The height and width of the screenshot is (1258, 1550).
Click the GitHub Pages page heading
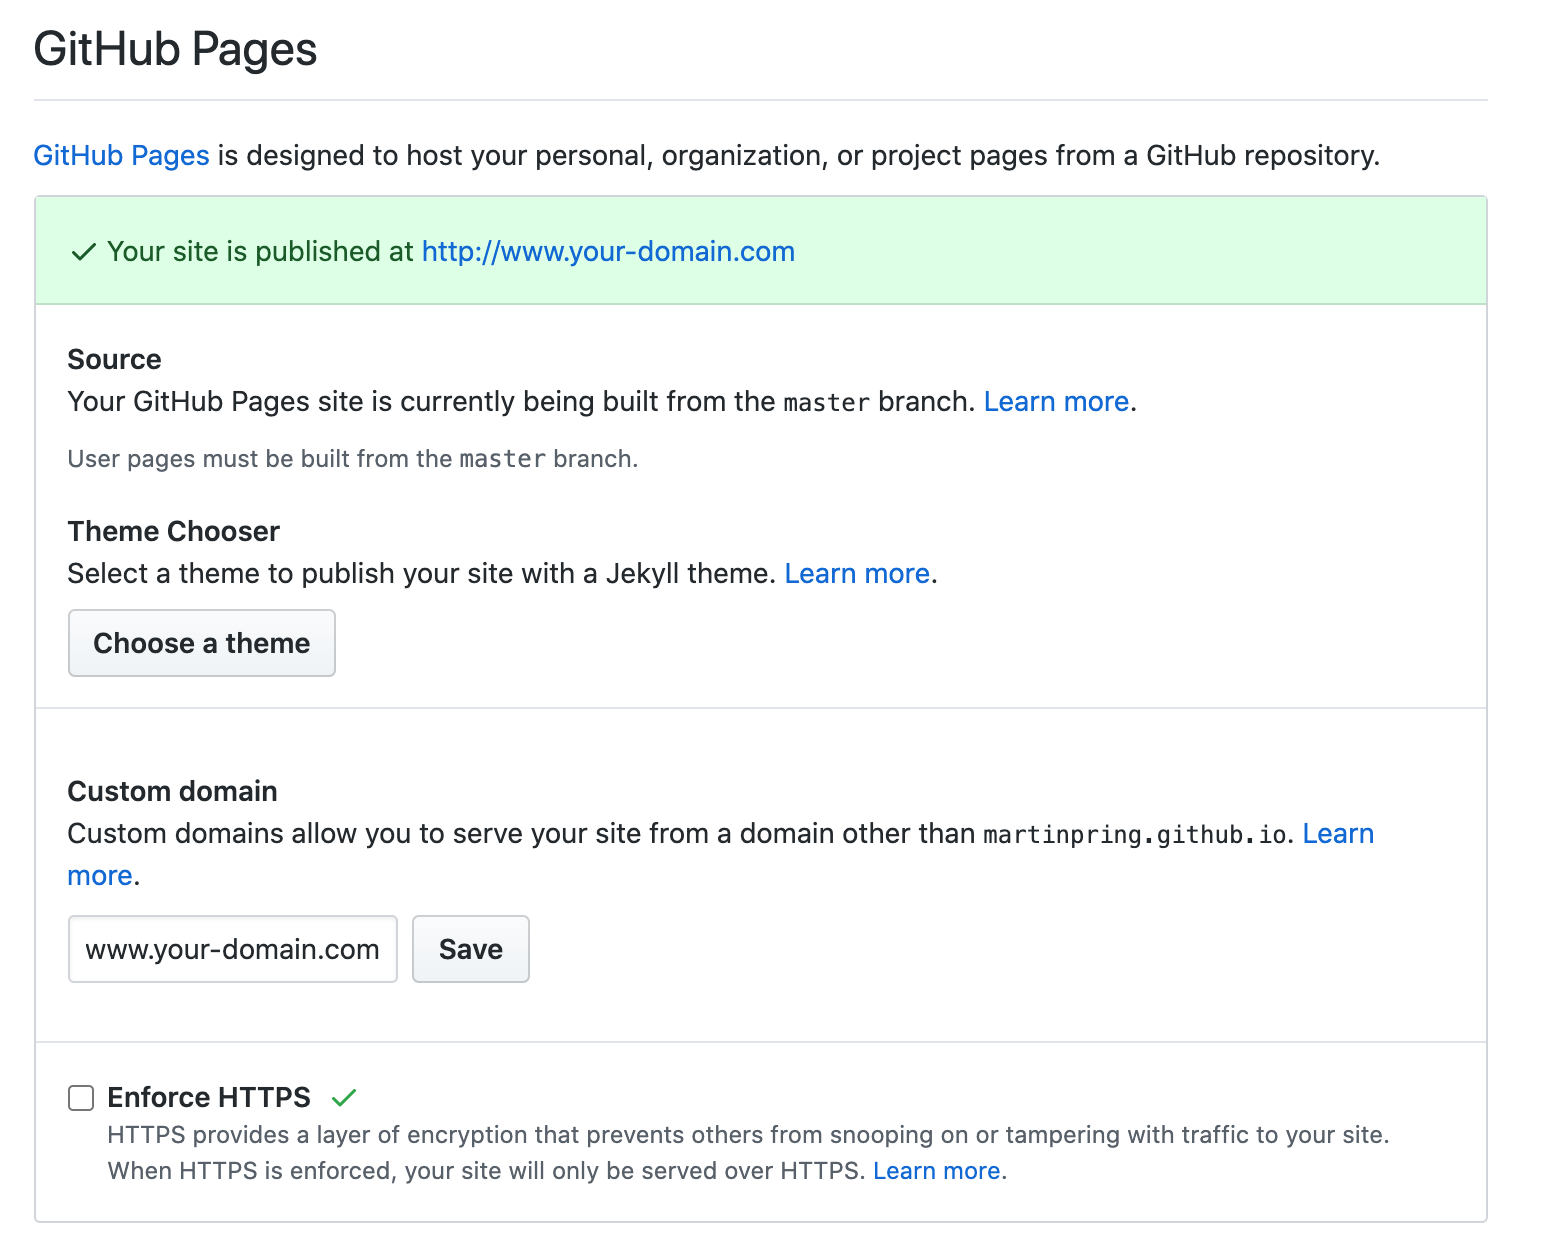[175, 50]
